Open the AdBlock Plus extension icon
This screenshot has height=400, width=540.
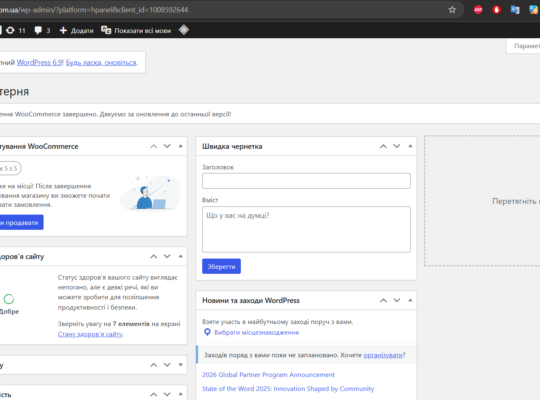(478, 10)
